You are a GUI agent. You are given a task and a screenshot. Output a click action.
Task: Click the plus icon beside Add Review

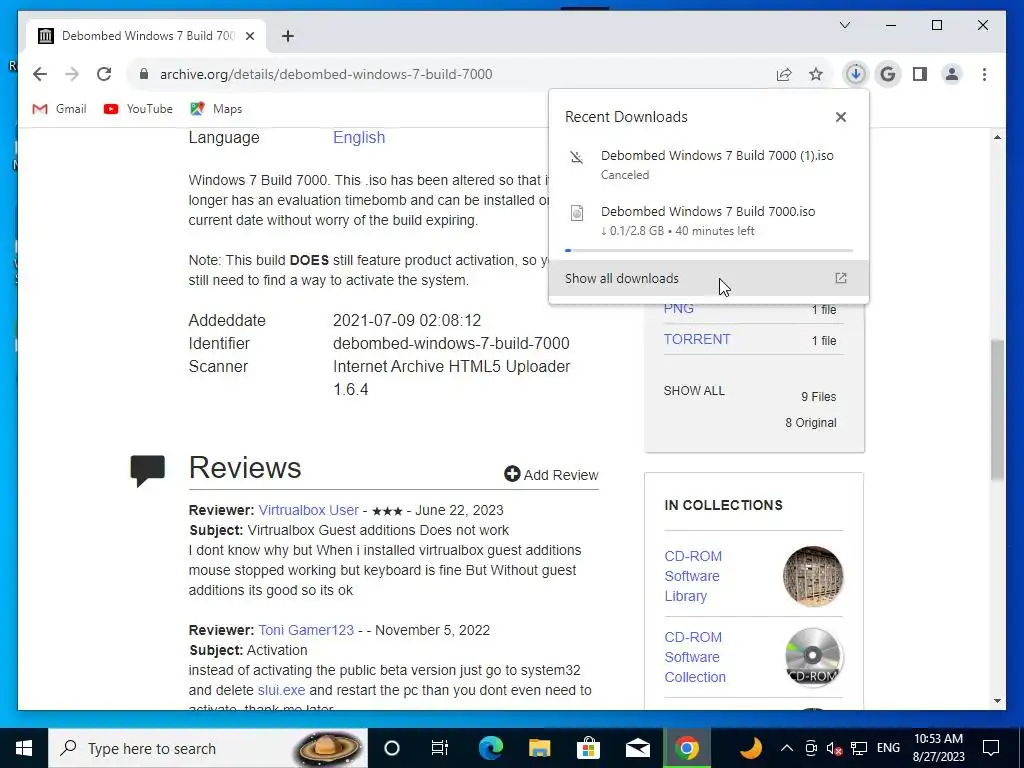512,474
